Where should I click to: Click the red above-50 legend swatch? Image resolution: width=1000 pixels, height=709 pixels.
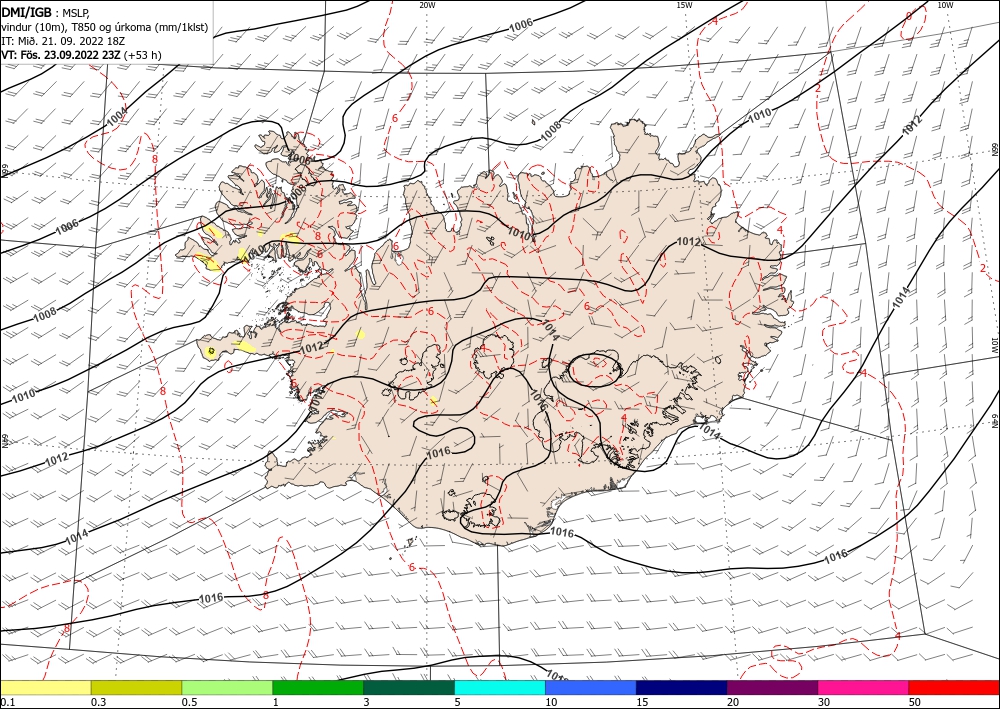tap(954, 687)
